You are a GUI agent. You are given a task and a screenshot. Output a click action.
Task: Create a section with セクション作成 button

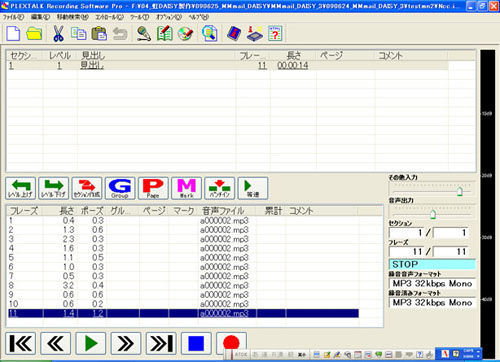click(x=87, y=188)
